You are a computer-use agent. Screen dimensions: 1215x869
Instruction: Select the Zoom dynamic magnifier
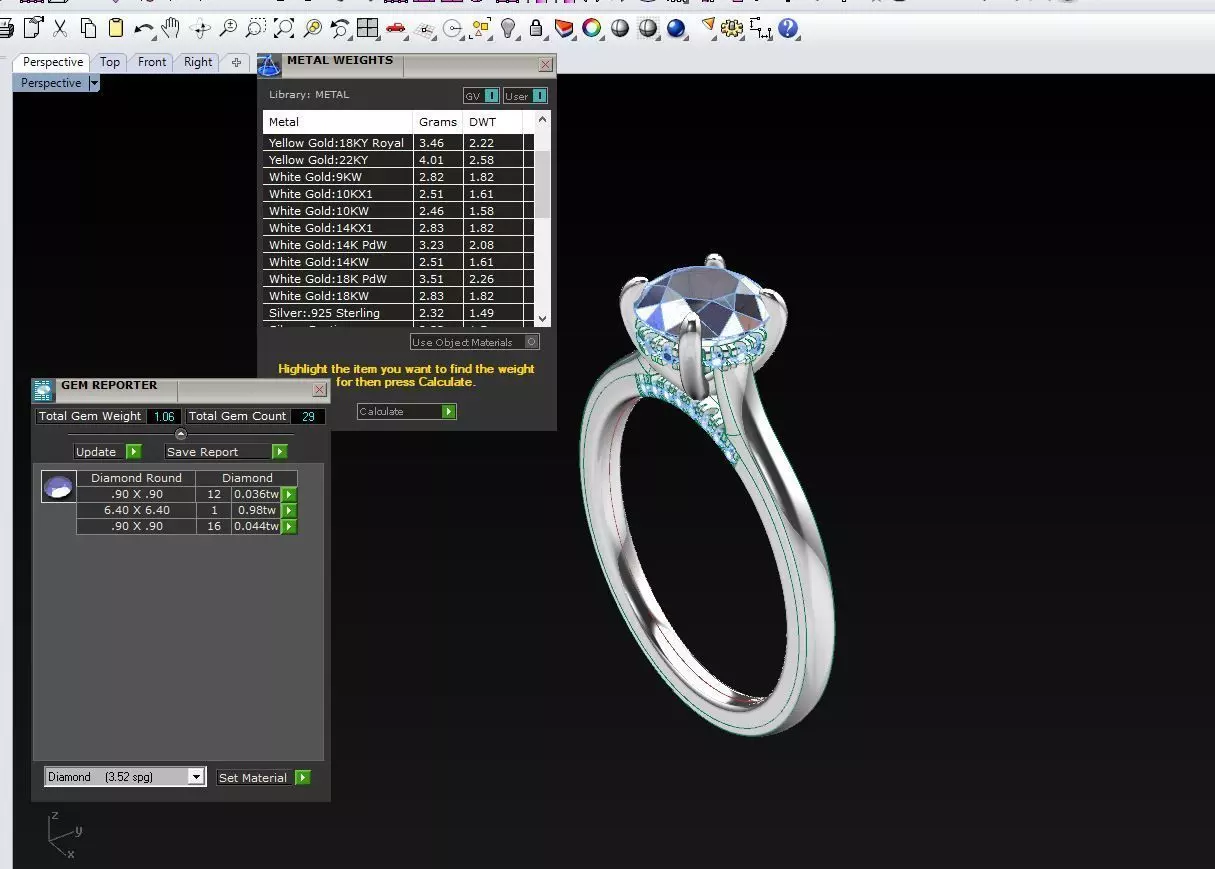tap(228, 28)
